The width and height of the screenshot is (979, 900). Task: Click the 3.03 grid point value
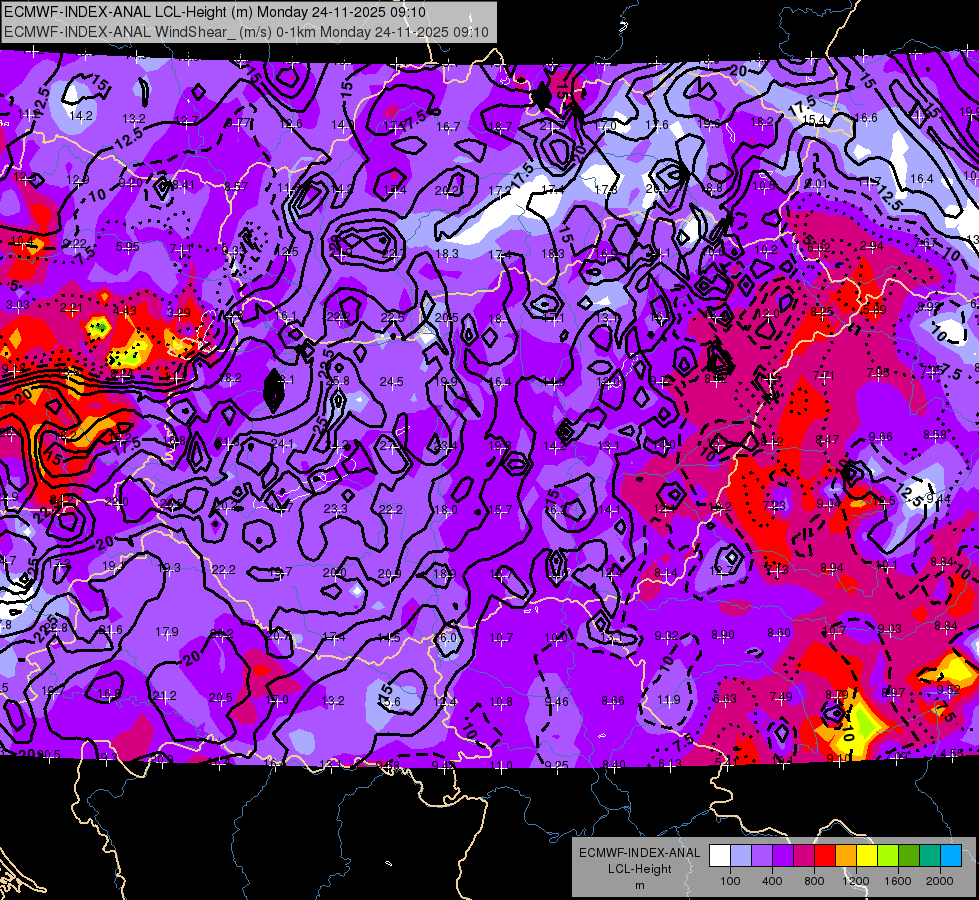pyautogui.click(x=17, y=305)
